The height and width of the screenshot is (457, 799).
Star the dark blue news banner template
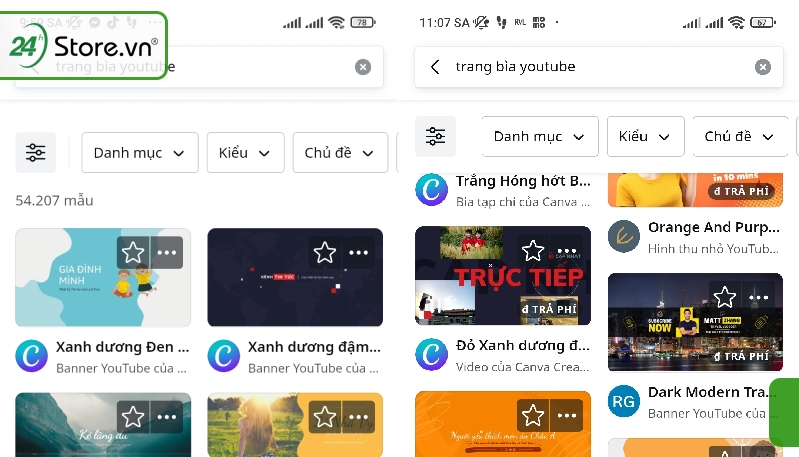coord(325,252)
